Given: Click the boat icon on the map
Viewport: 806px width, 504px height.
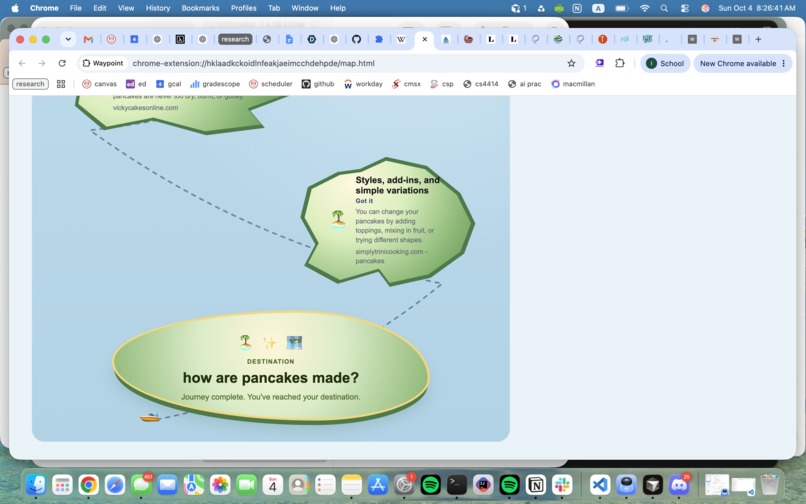Looking at the screenshot, I should point(150,418).
